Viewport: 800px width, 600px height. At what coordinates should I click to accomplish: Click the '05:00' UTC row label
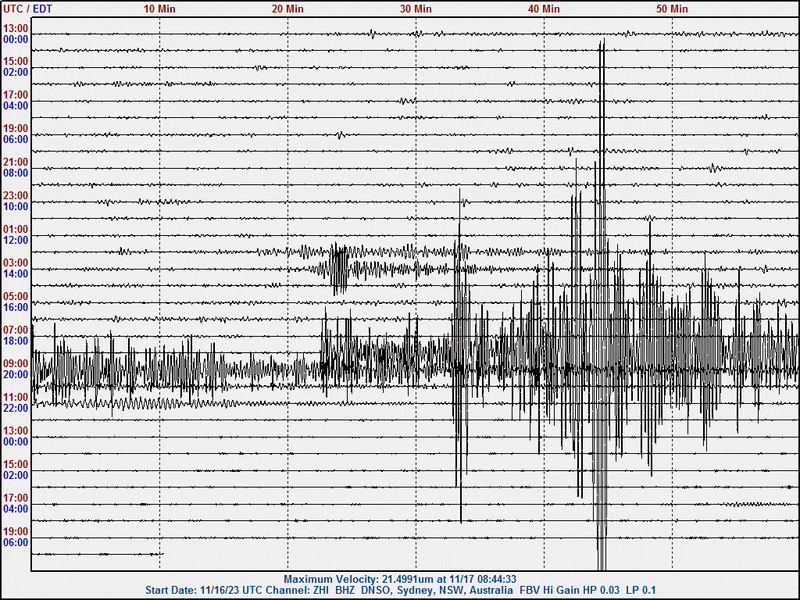[16, 296]
